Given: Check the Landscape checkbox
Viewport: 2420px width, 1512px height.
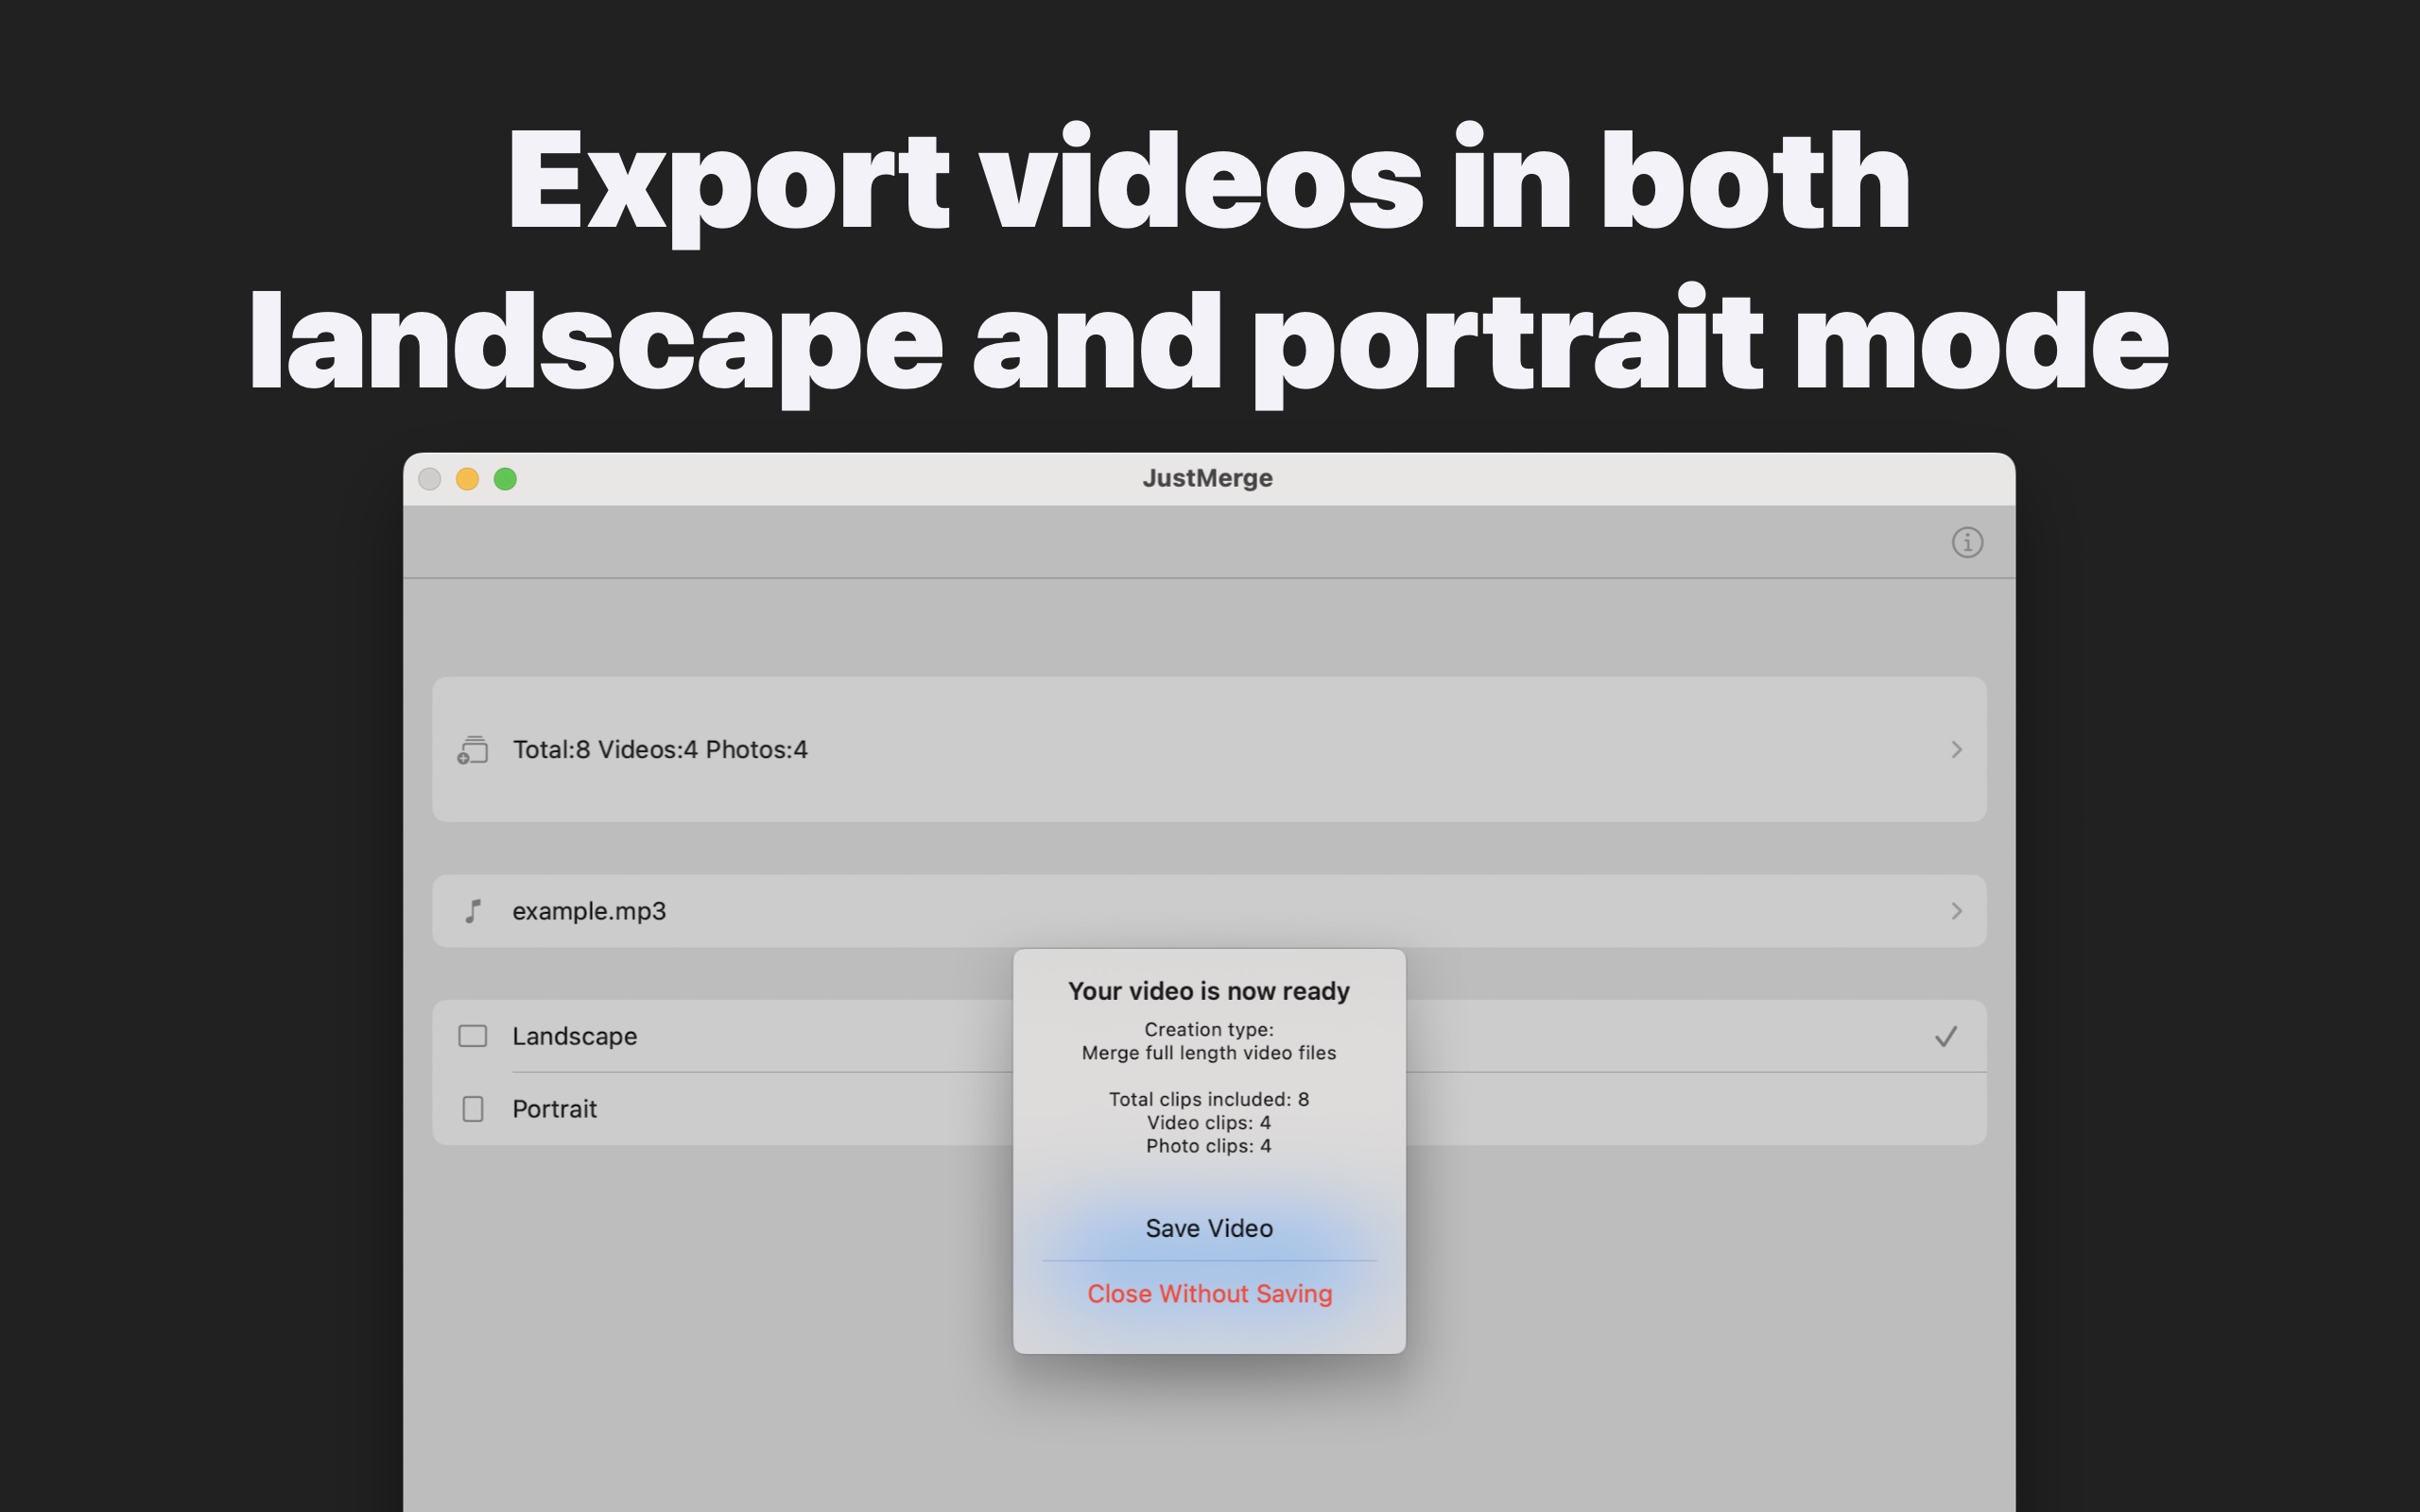Looking at the screenshot, I should tap(472, 1036).
